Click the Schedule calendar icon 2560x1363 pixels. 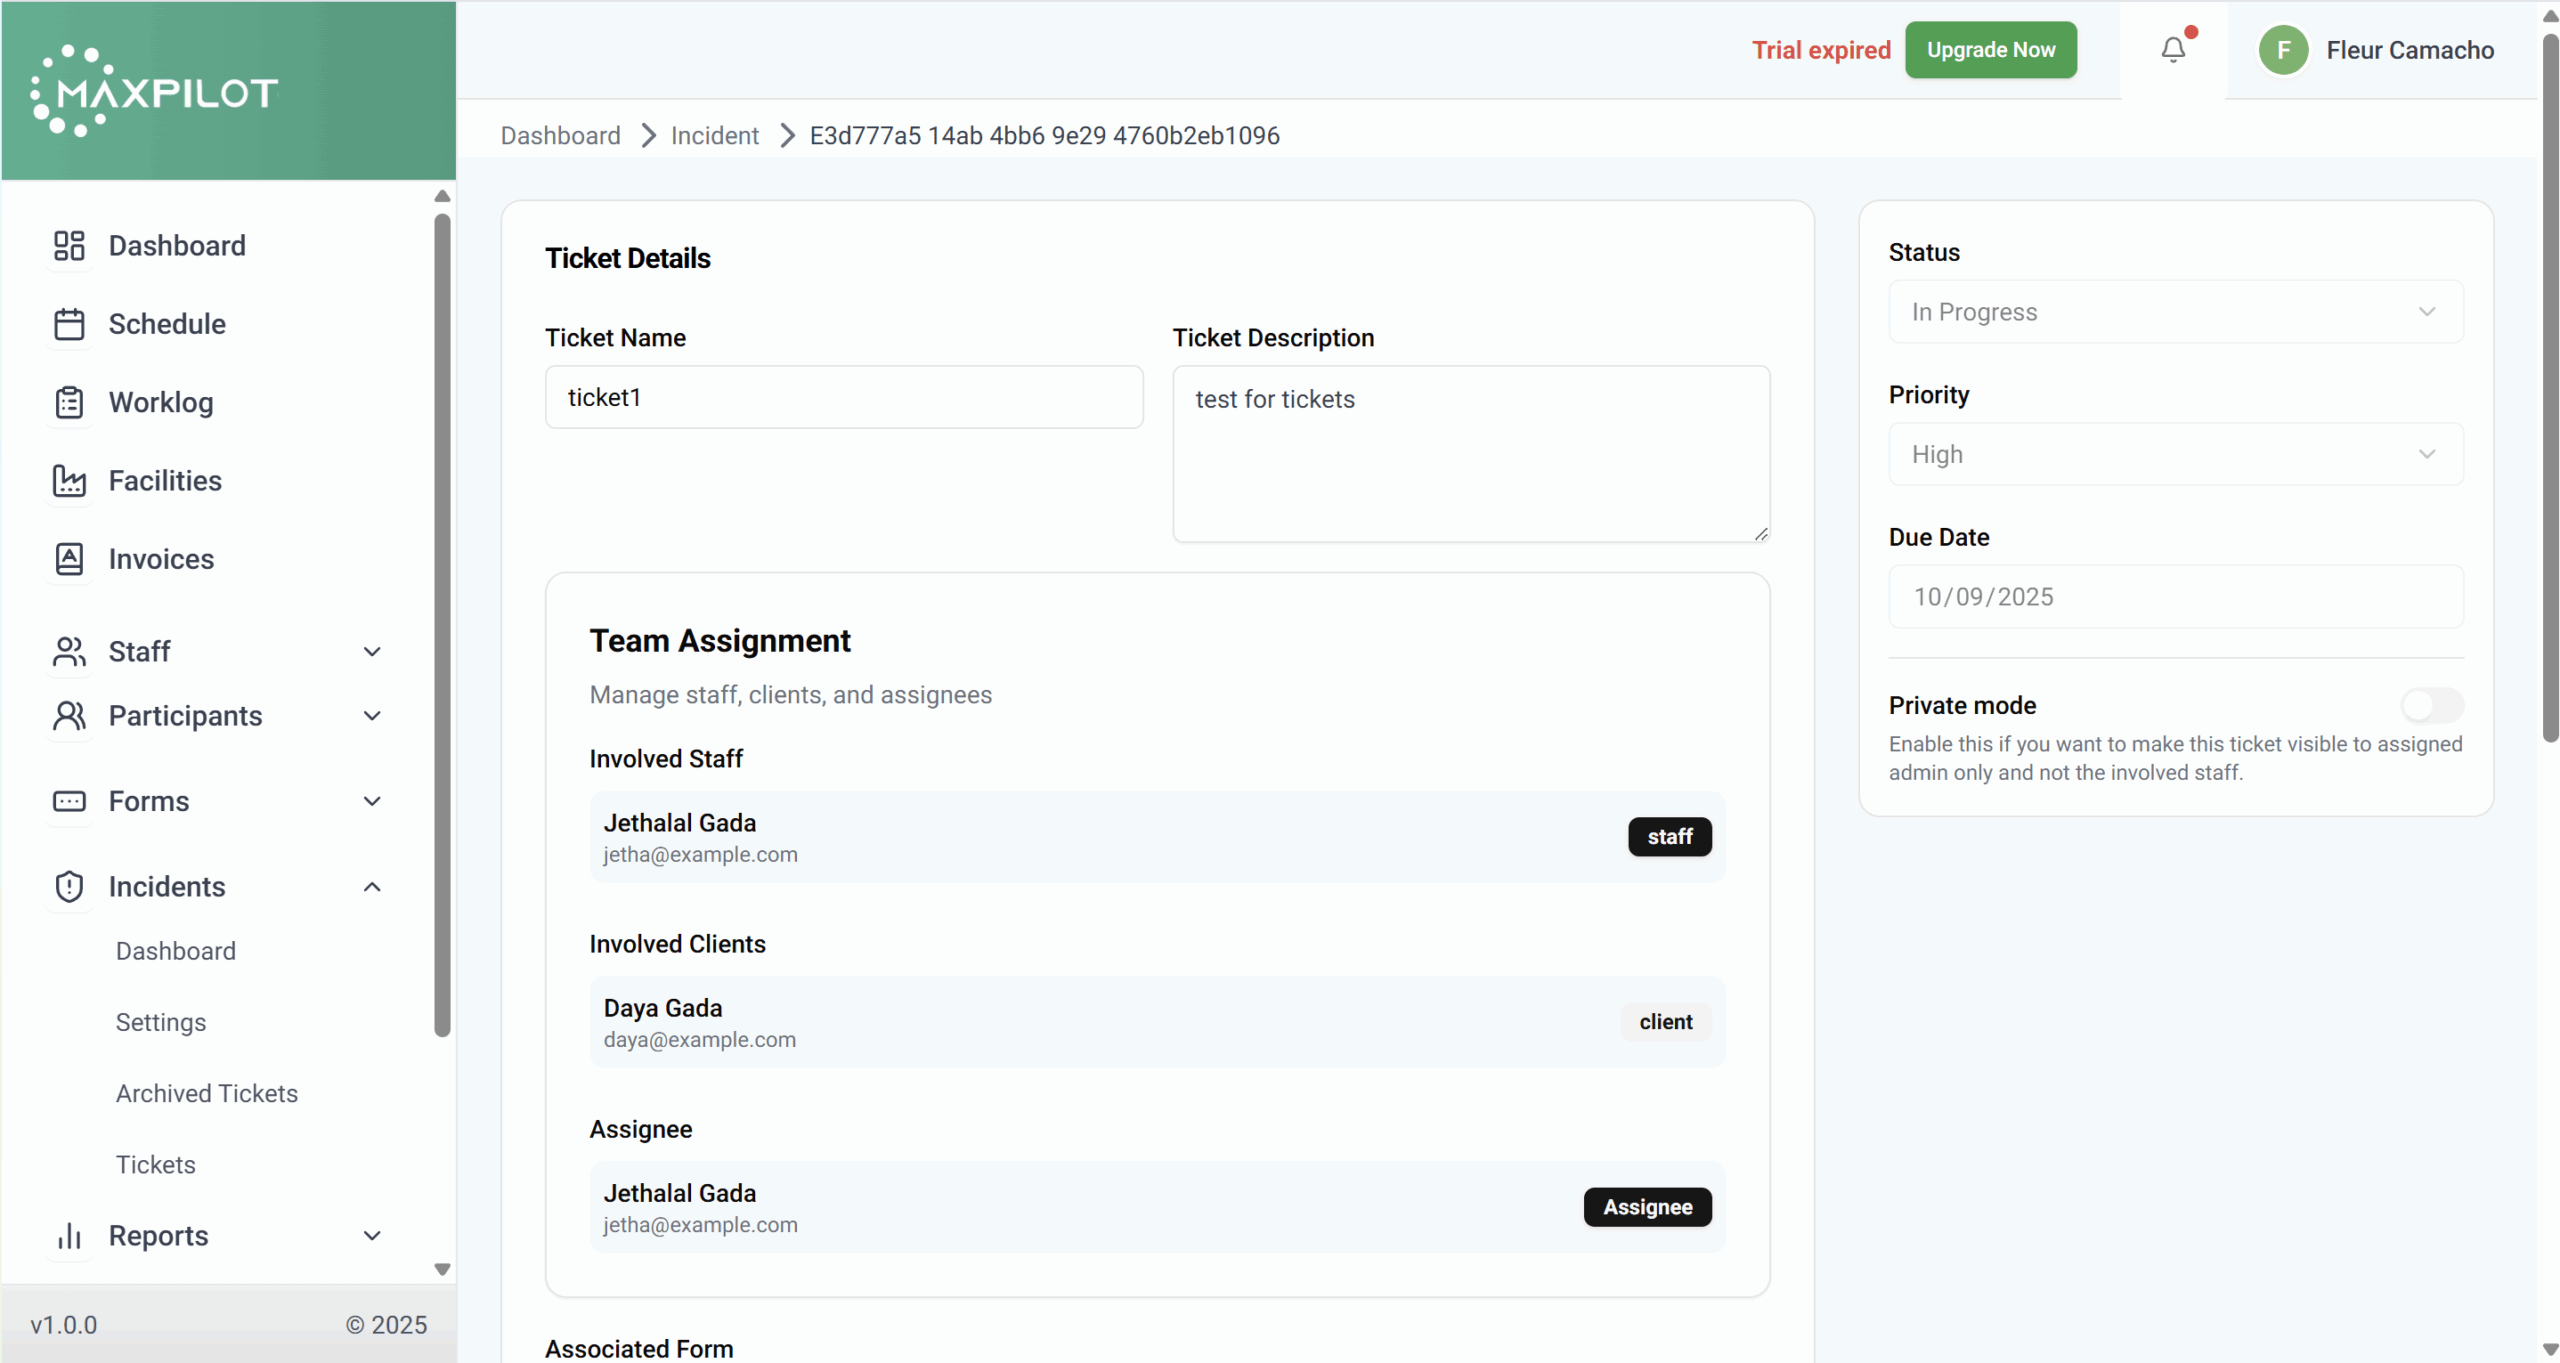tap(69, 324)
